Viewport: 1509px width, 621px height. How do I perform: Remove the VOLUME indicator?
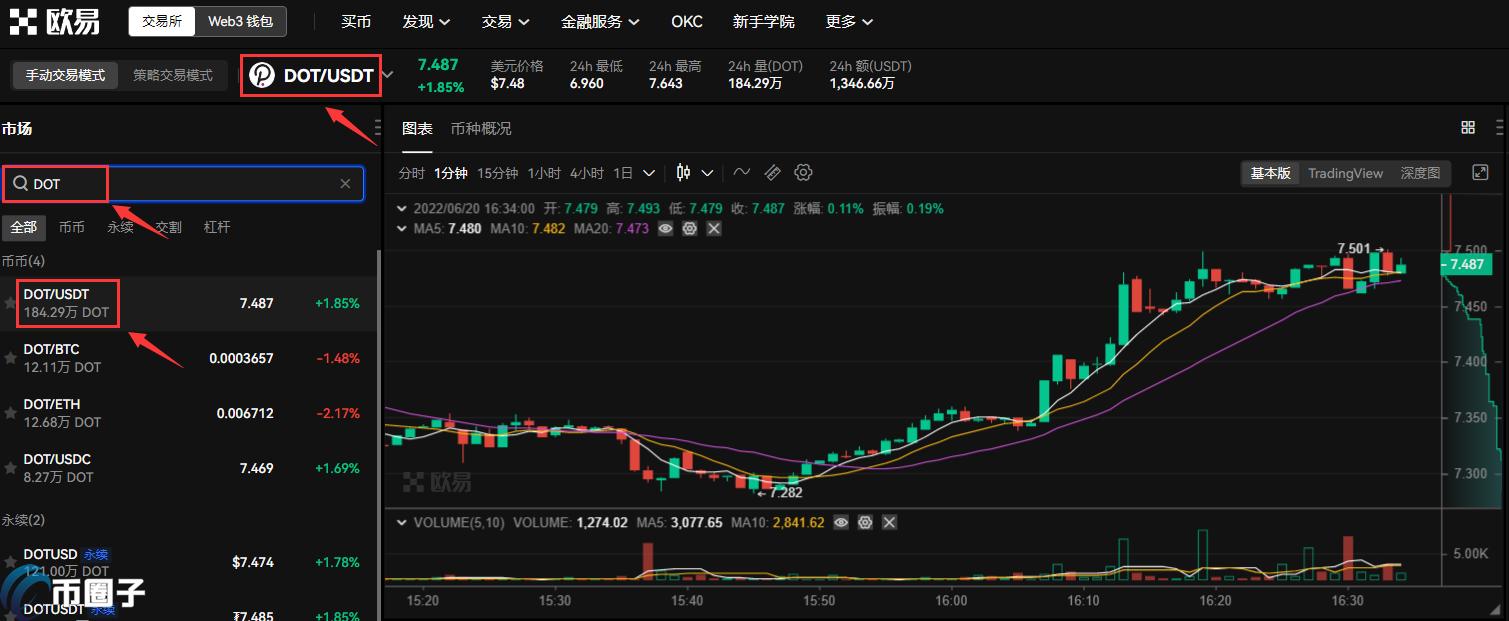(889, 523)
